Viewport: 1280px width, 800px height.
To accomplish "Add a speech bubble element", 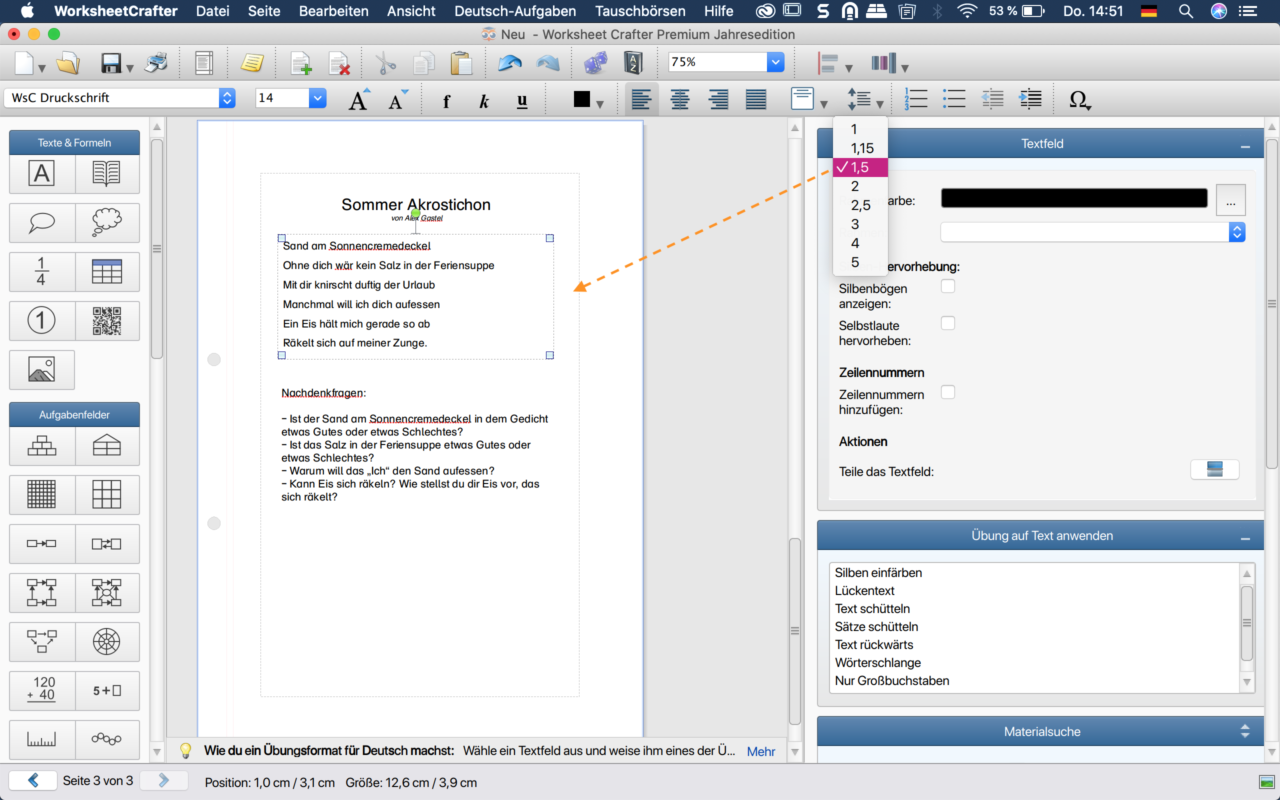I will (x=41, y=223).
